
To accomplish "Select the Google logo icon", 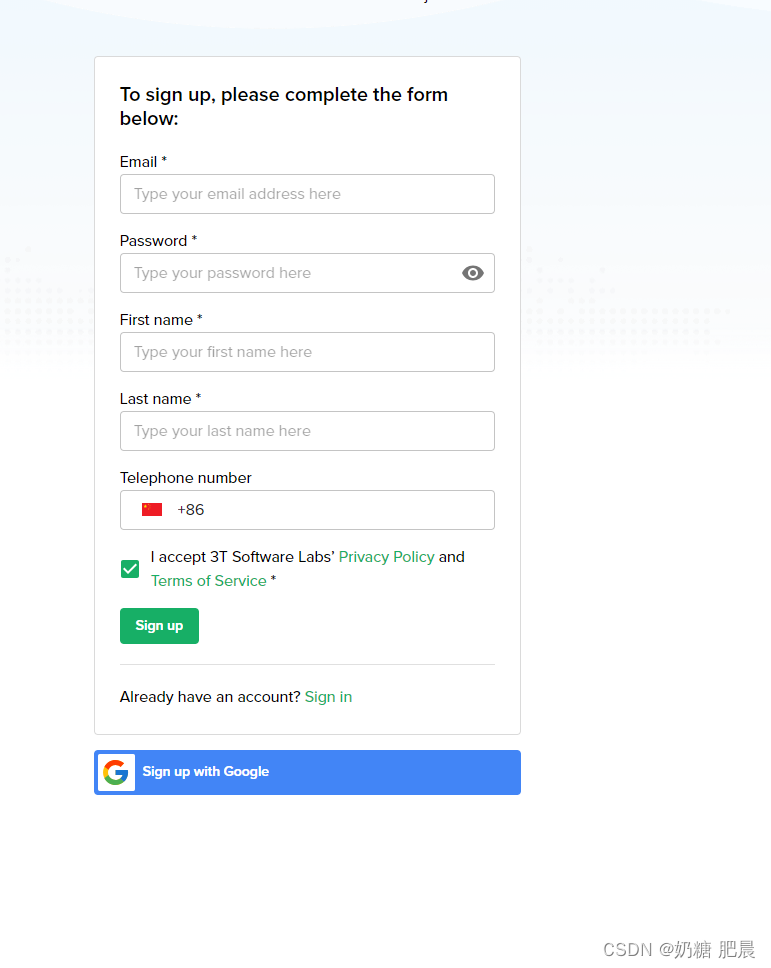I will pyautogui.click(x=116, y=772).
